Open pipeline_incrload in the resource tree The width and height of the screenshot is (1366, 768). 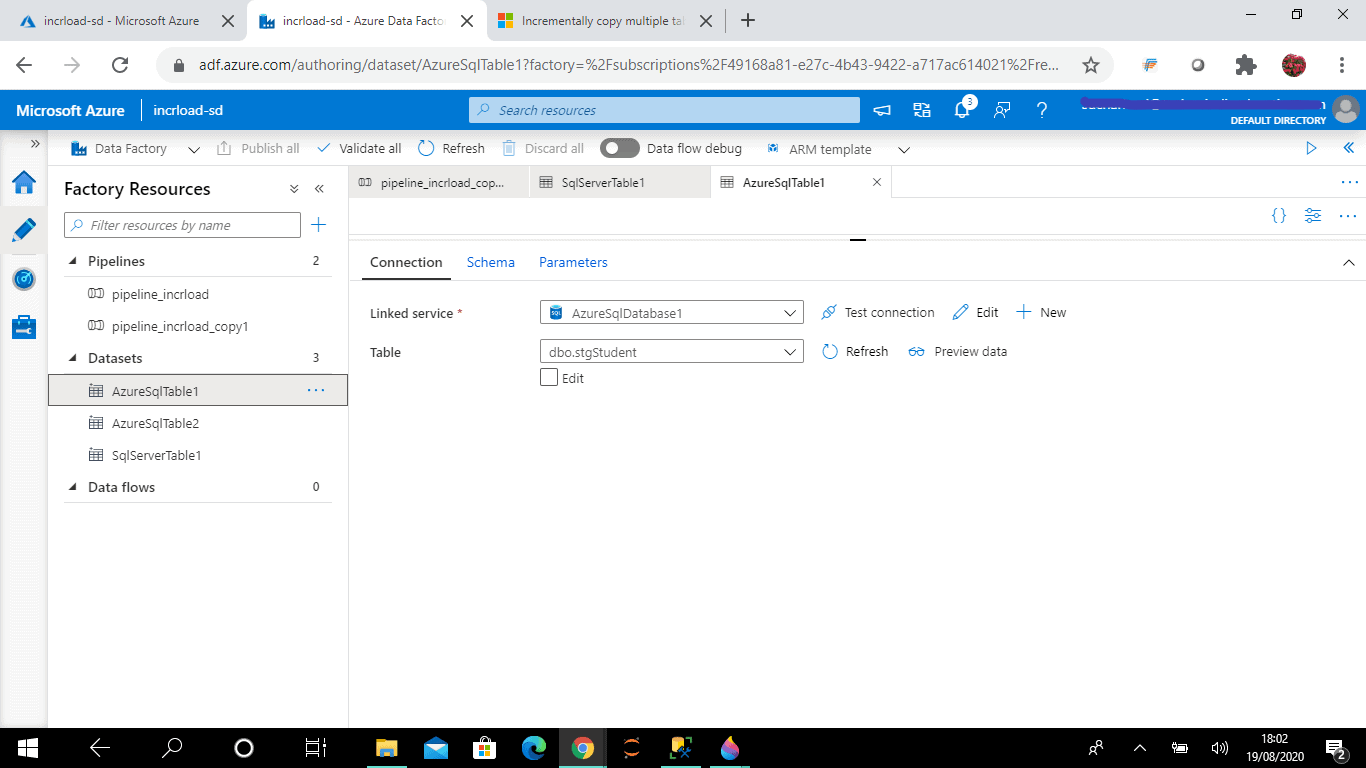[160, 294]
